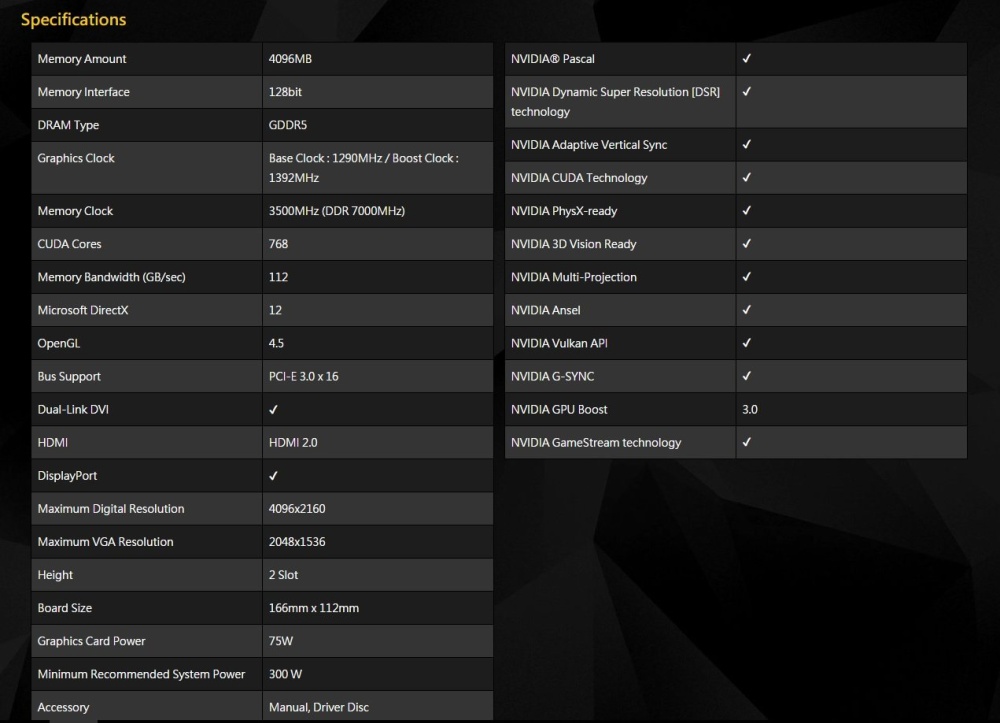Click the Dual-Link DVI checkmark
Image resolution: width=1000 pixels, height=723 pixels.
[x=273, y=410]
